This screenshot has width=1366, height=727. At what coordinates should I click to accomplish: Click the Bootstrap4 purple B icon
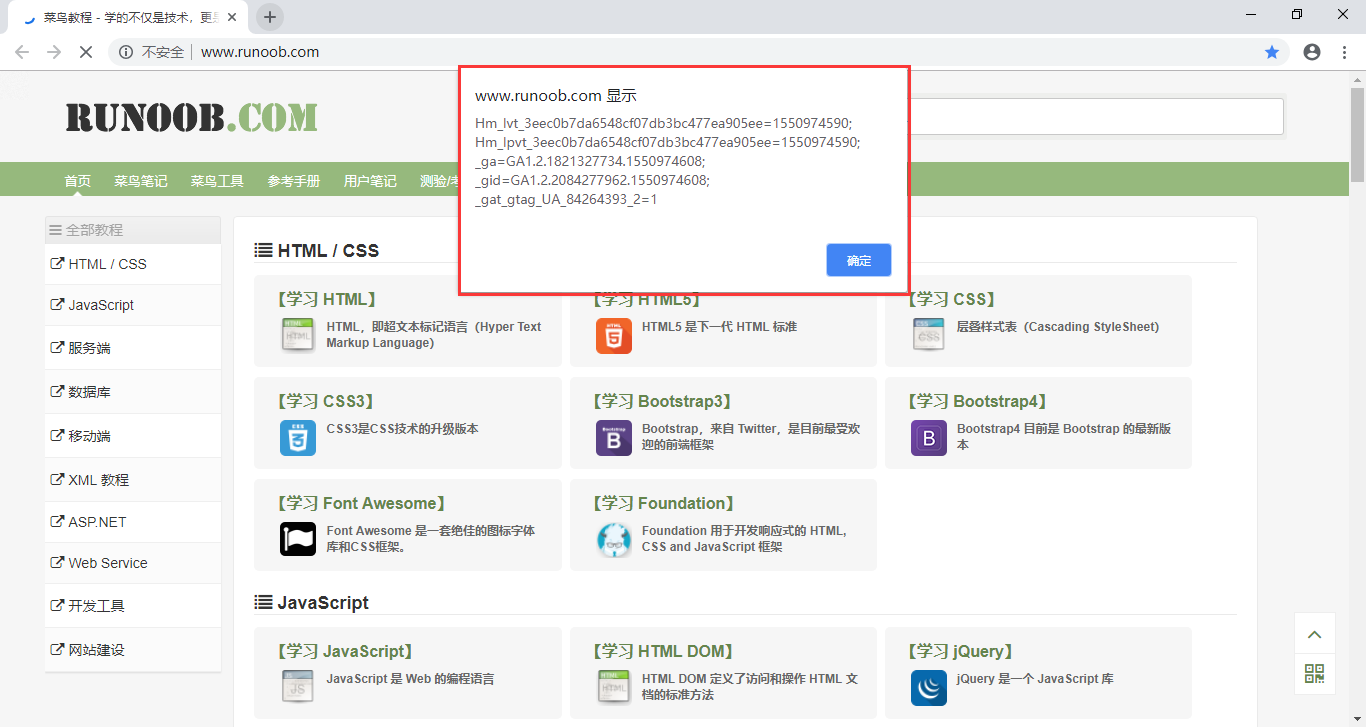point(929,438)
